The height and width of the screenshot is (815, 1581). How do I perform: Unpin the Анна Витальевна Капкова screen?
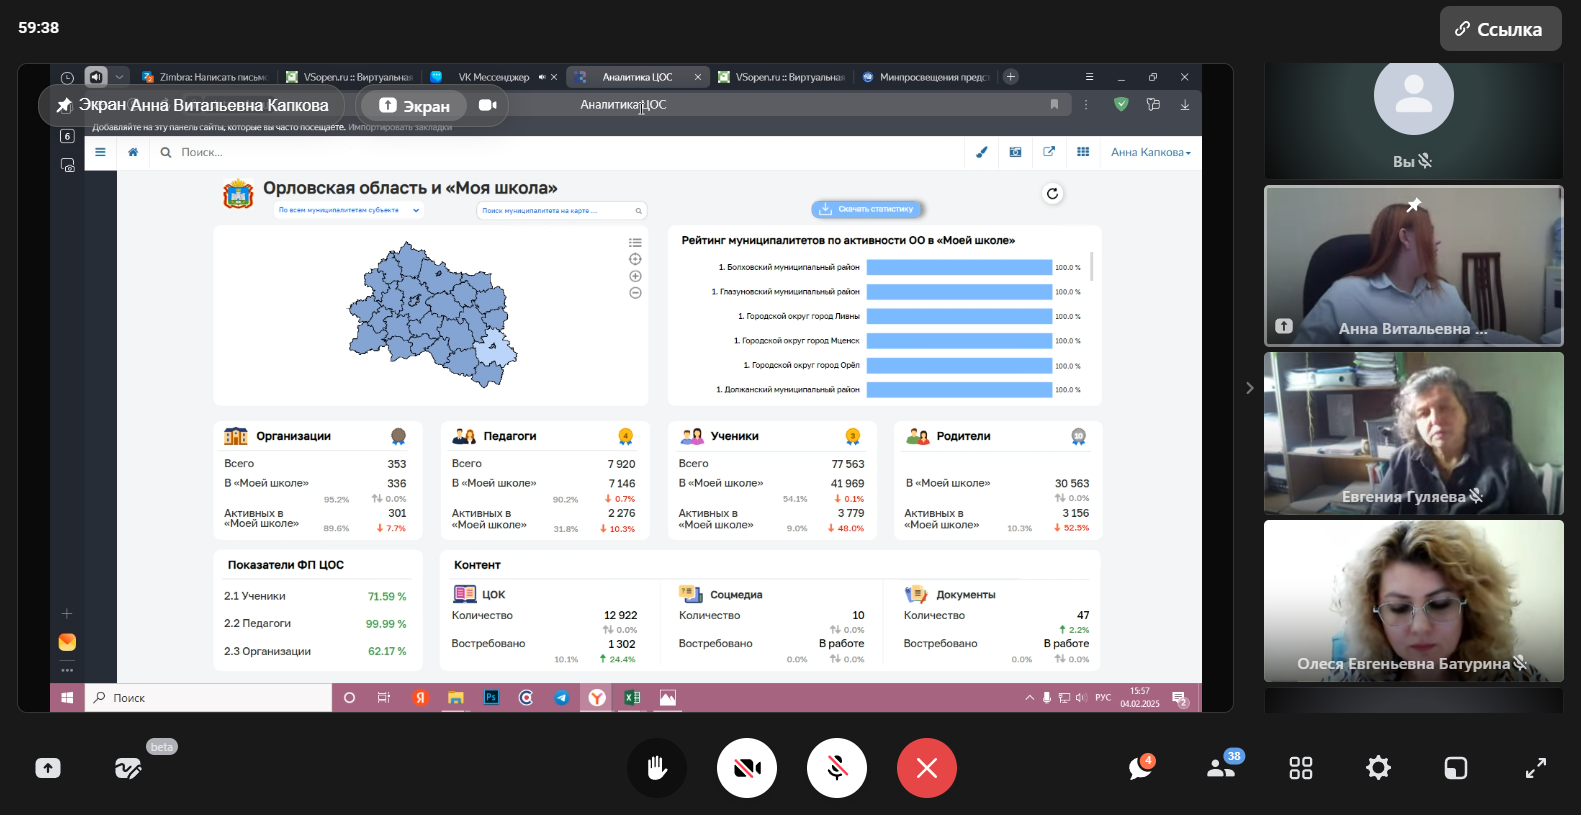coord(65,105)
